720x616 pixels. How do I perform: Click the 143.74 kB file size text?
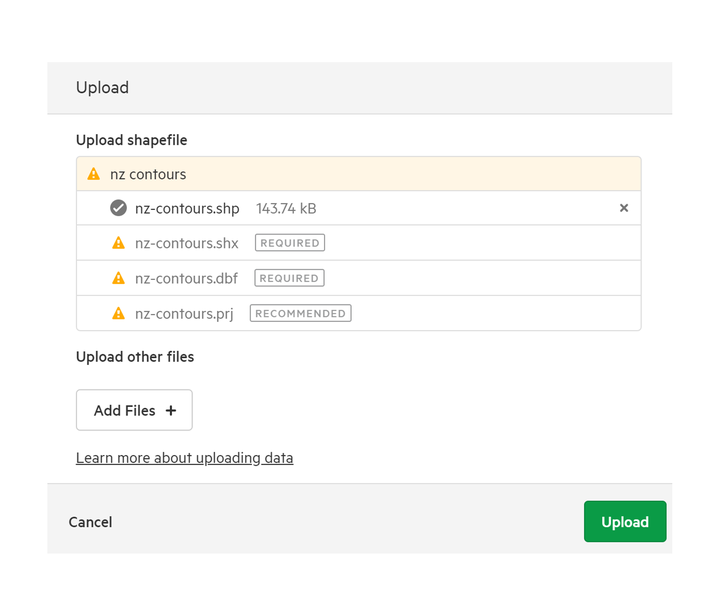pos(286,208)
